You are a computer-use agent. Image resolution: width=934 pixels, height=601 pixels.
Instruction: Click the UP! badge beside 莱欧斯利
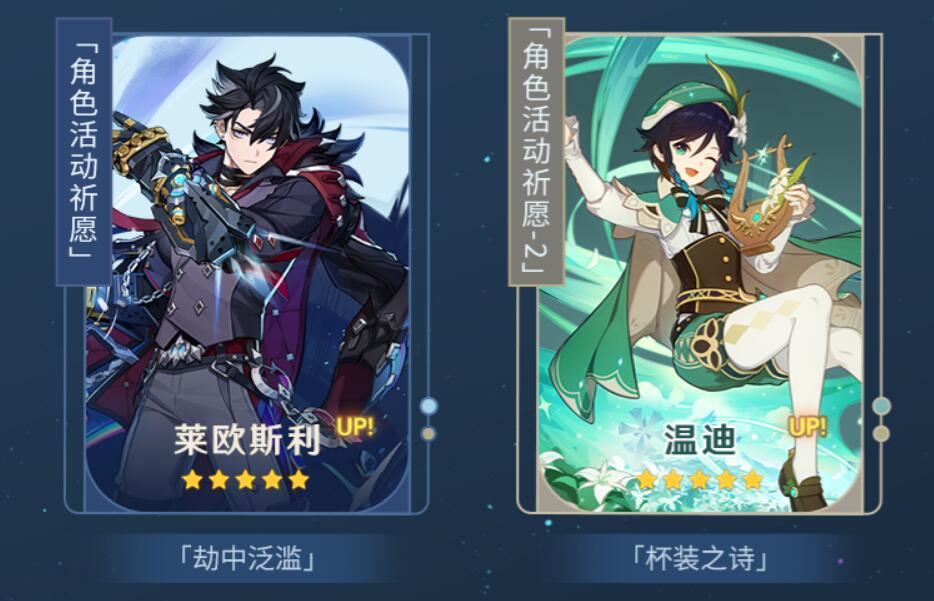pos(355,426)
